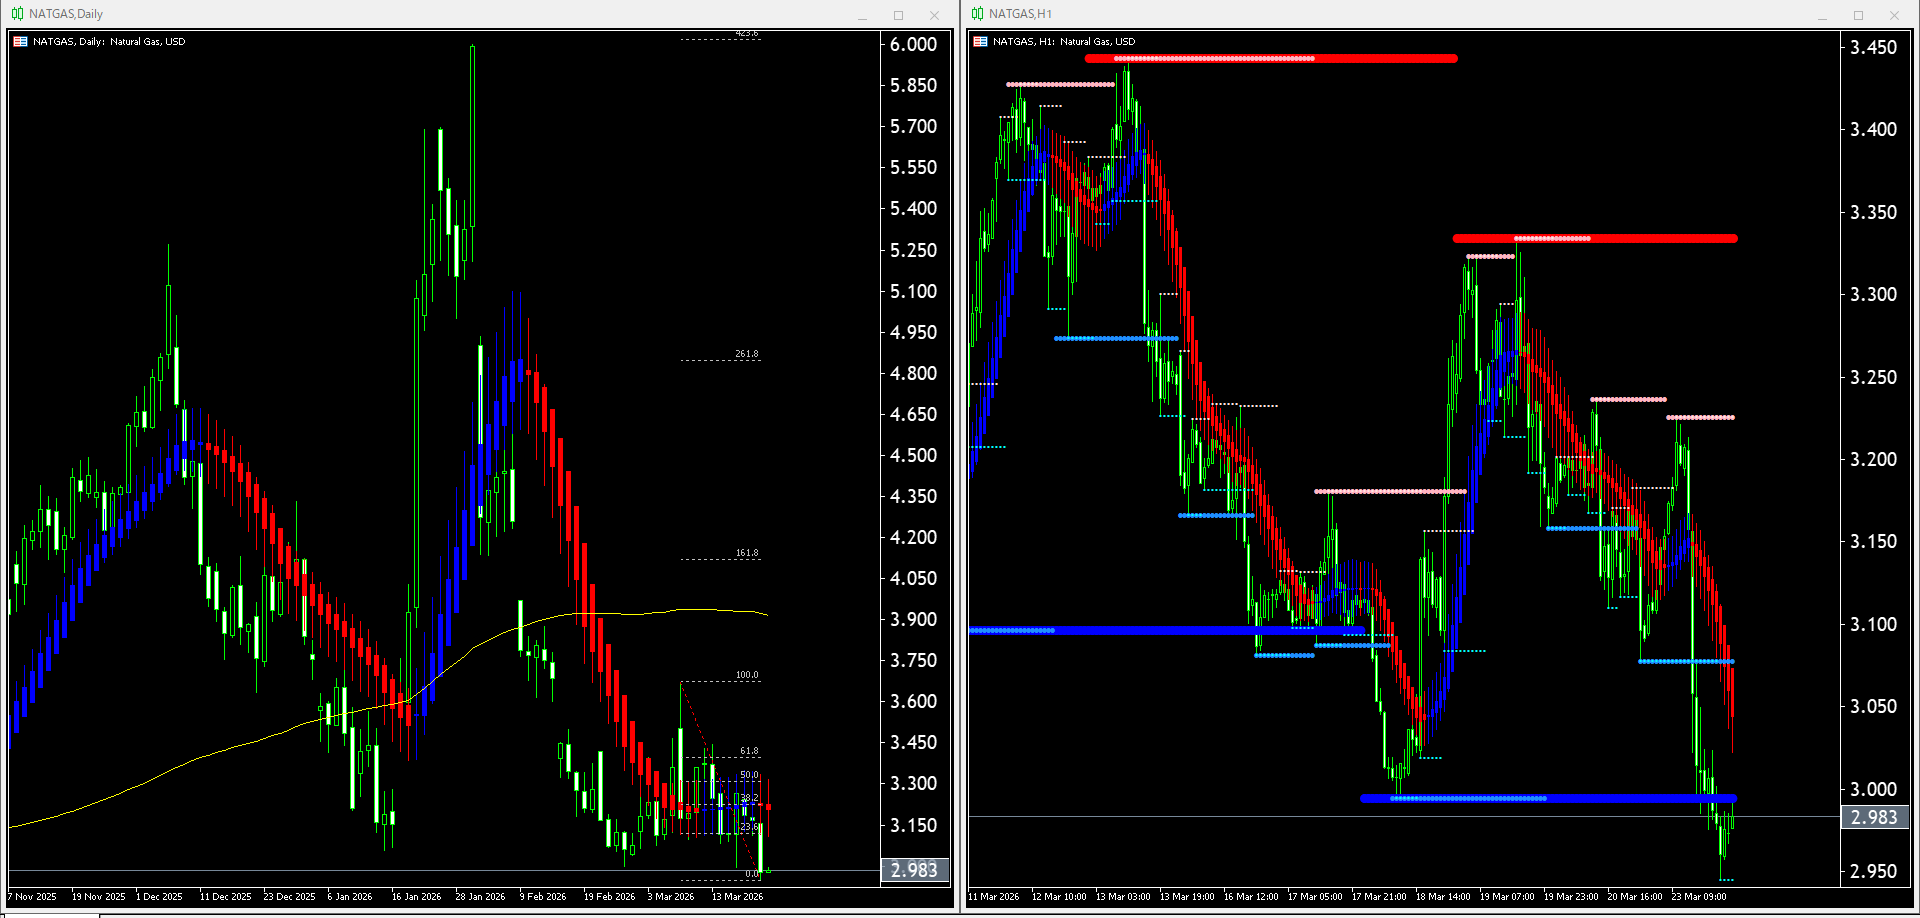Click the flag icon in the Daily chart header
Image resolution: width=1920 pixels, height=918 pixels.
pos(20,42)
